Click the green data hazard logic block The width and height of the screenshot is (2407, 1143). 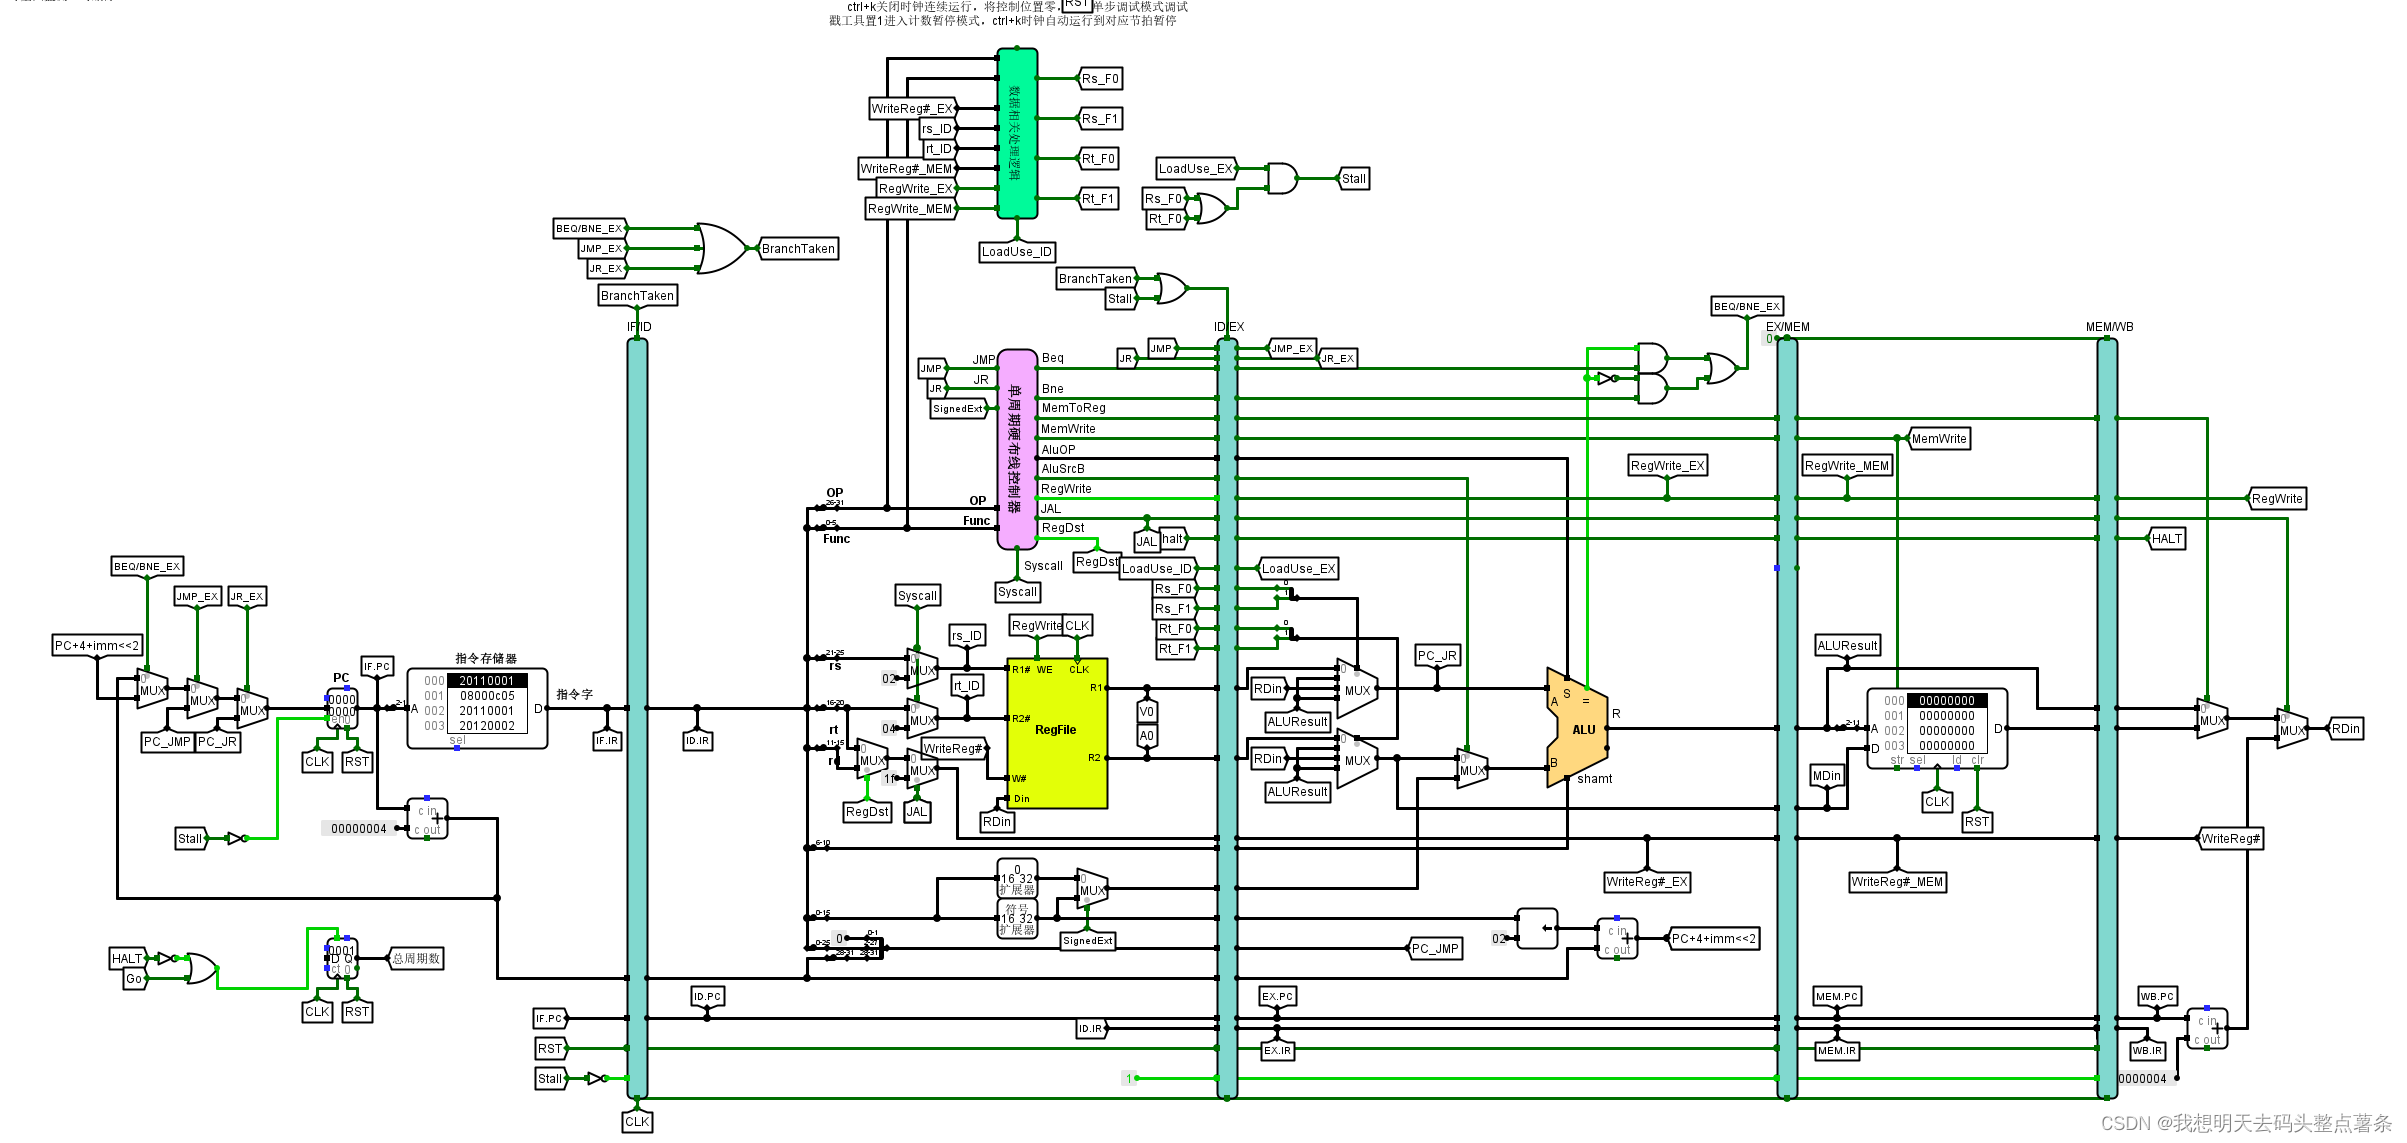(x=1016, y=133)
